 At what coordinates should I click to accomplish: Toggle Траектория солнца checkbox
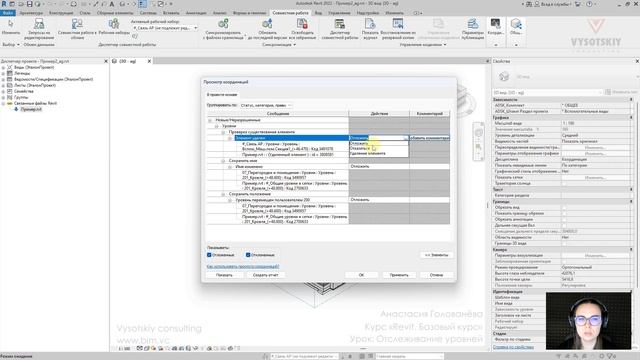click(x=564, y=183)
